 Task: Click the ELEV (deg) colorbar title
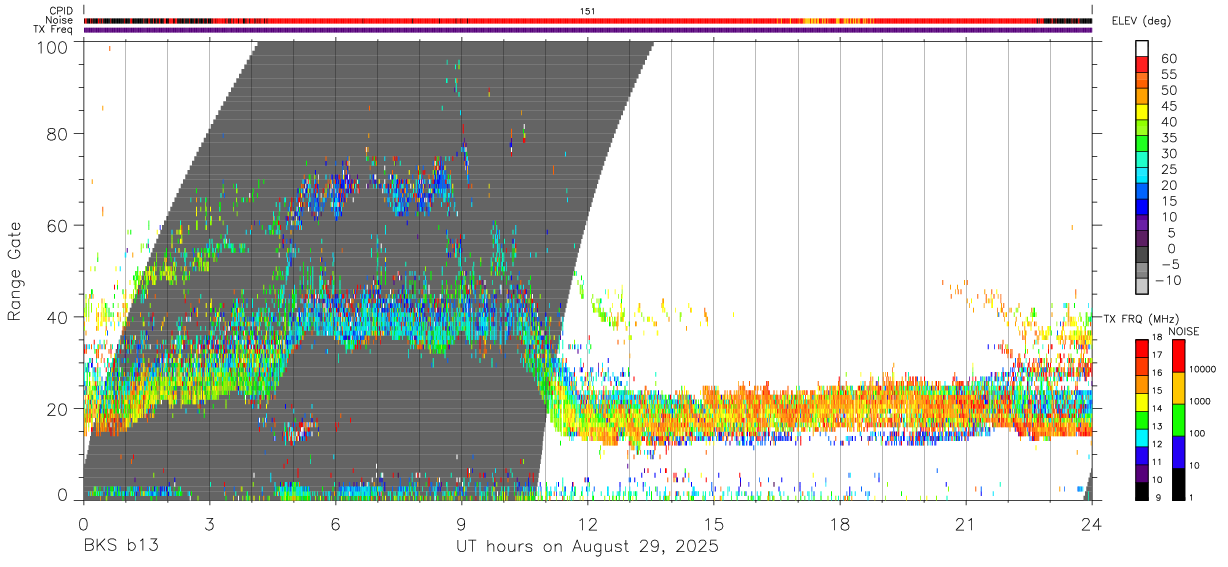(1141, 21)
